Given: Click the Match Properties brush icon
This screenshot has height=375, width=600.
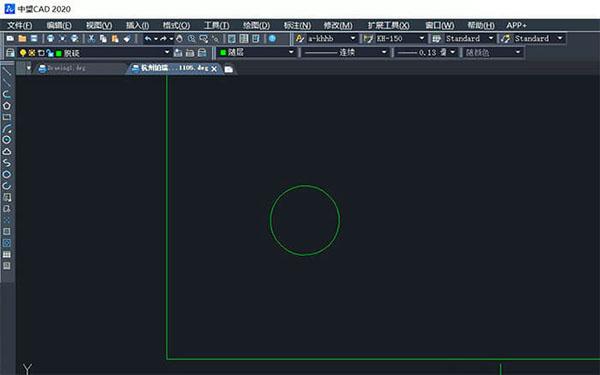Looking at the screenshot, I should pos(127,38).
